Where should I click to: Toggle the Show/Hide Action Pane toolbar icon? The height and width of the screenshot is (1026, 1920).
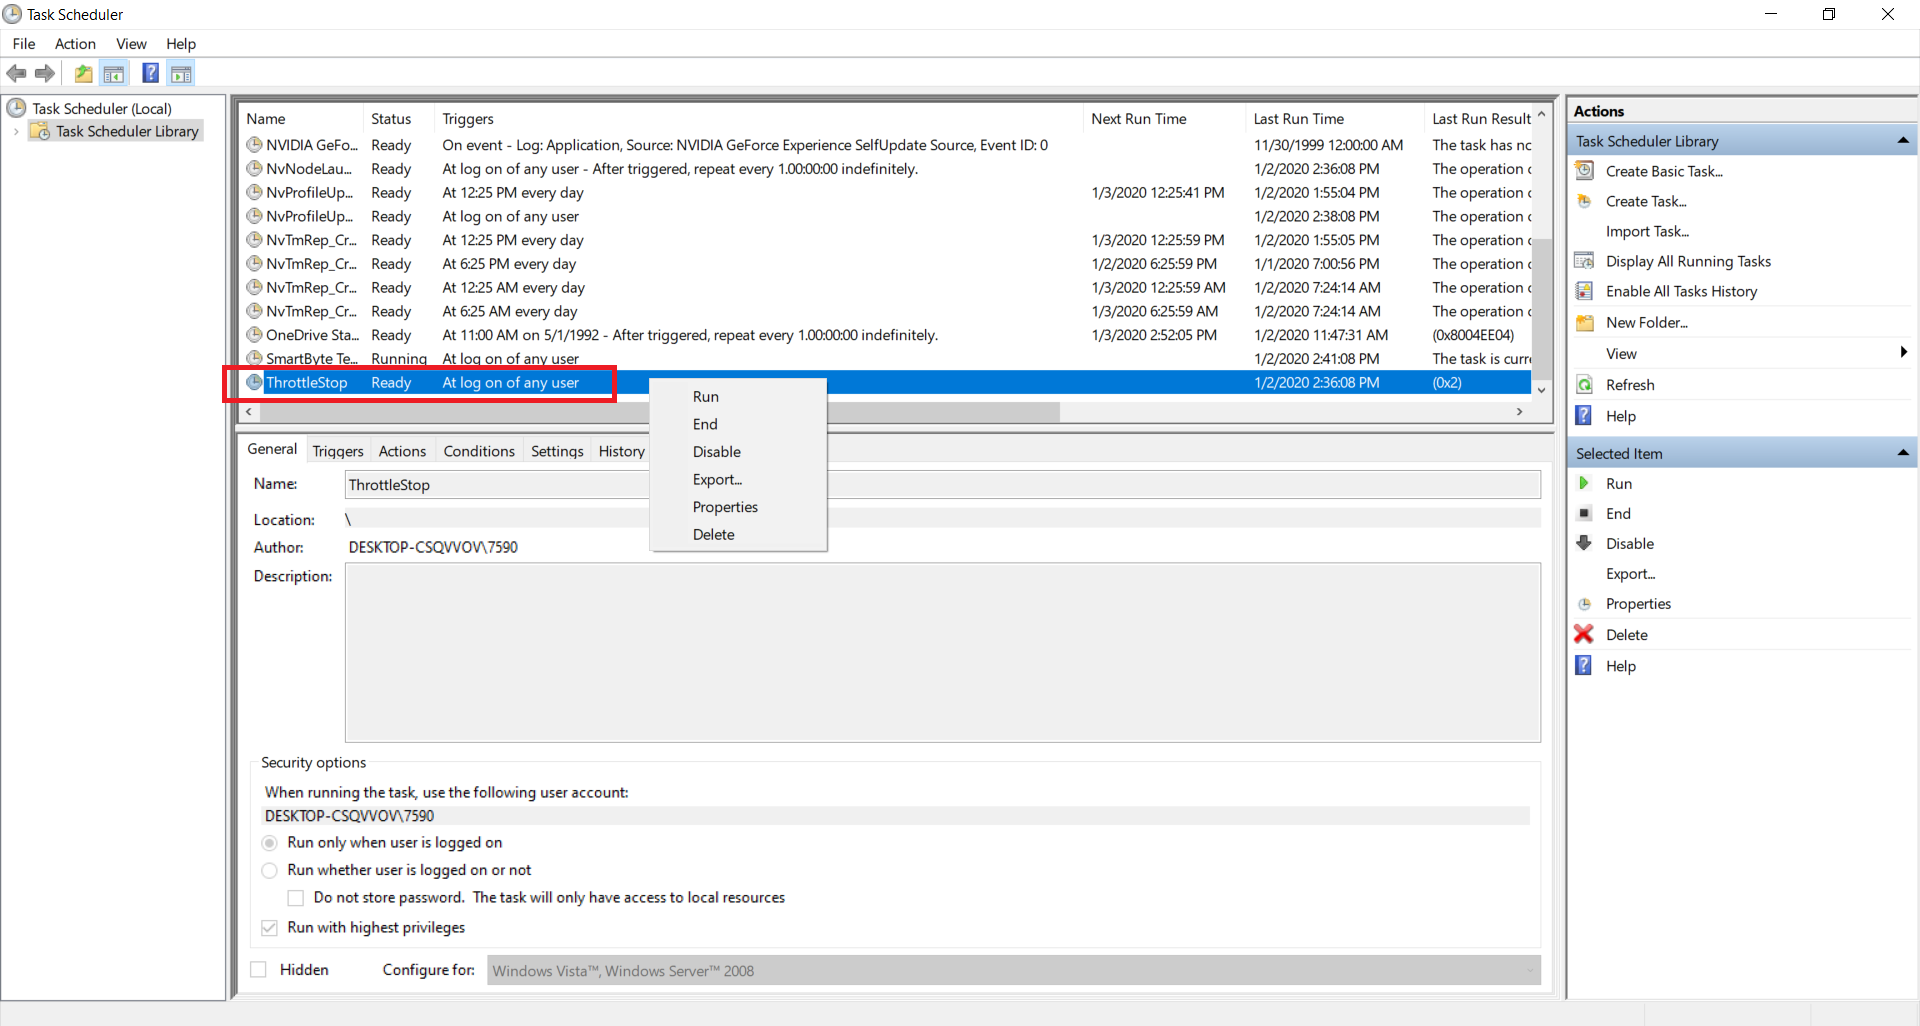[181, 73]
